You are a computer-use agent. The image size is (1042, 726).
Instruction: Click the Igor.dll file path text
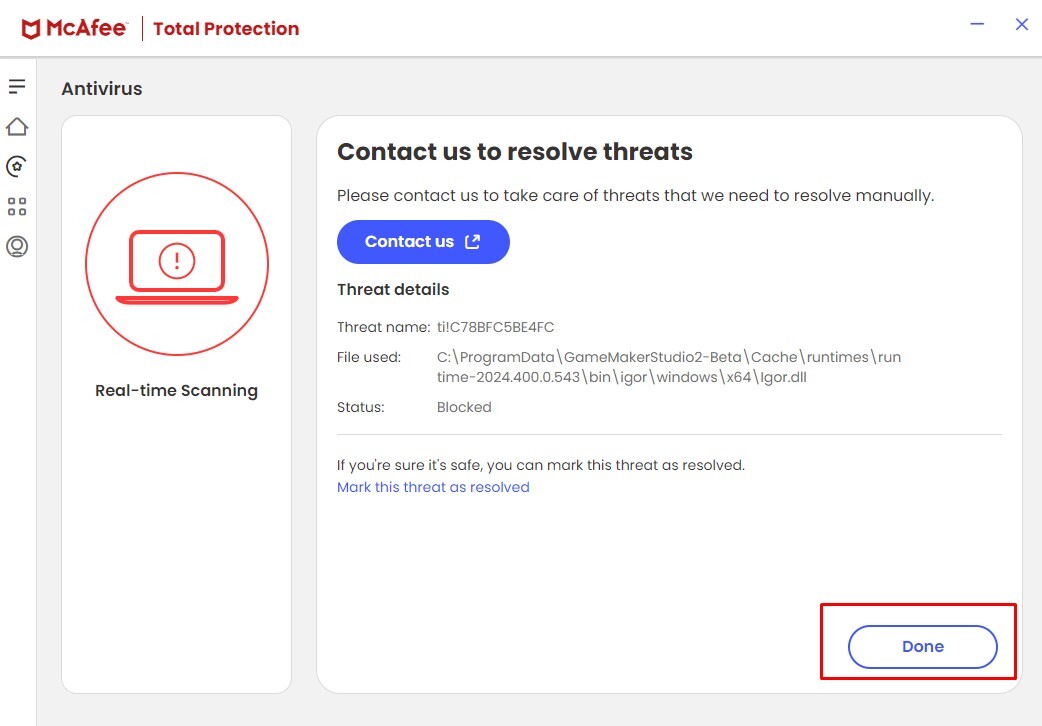pyautogui.click(x=668, y=367)
